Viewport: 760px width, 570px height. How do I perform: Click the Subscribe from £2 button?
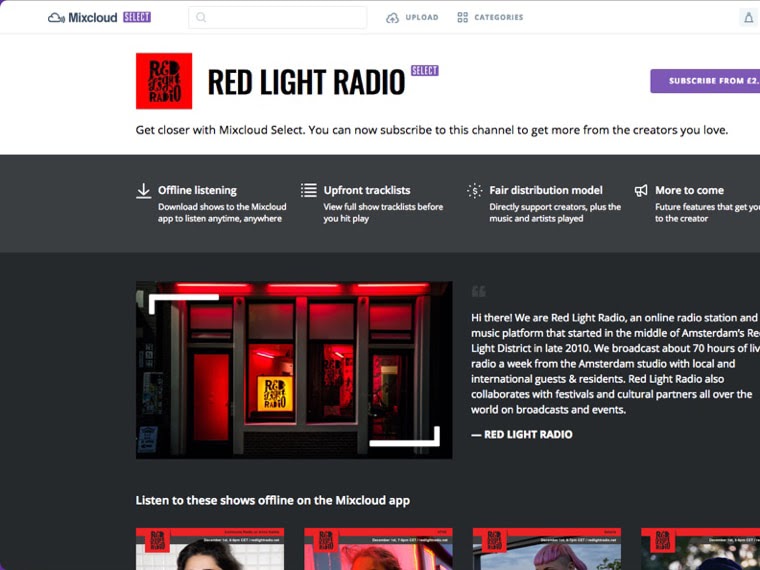(705, 81)
